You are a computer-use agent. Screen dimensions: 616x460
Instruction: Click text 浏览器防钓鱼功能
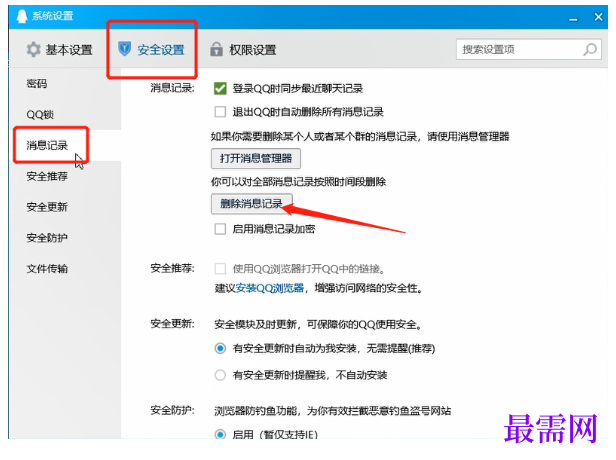[x=255, y=411]
